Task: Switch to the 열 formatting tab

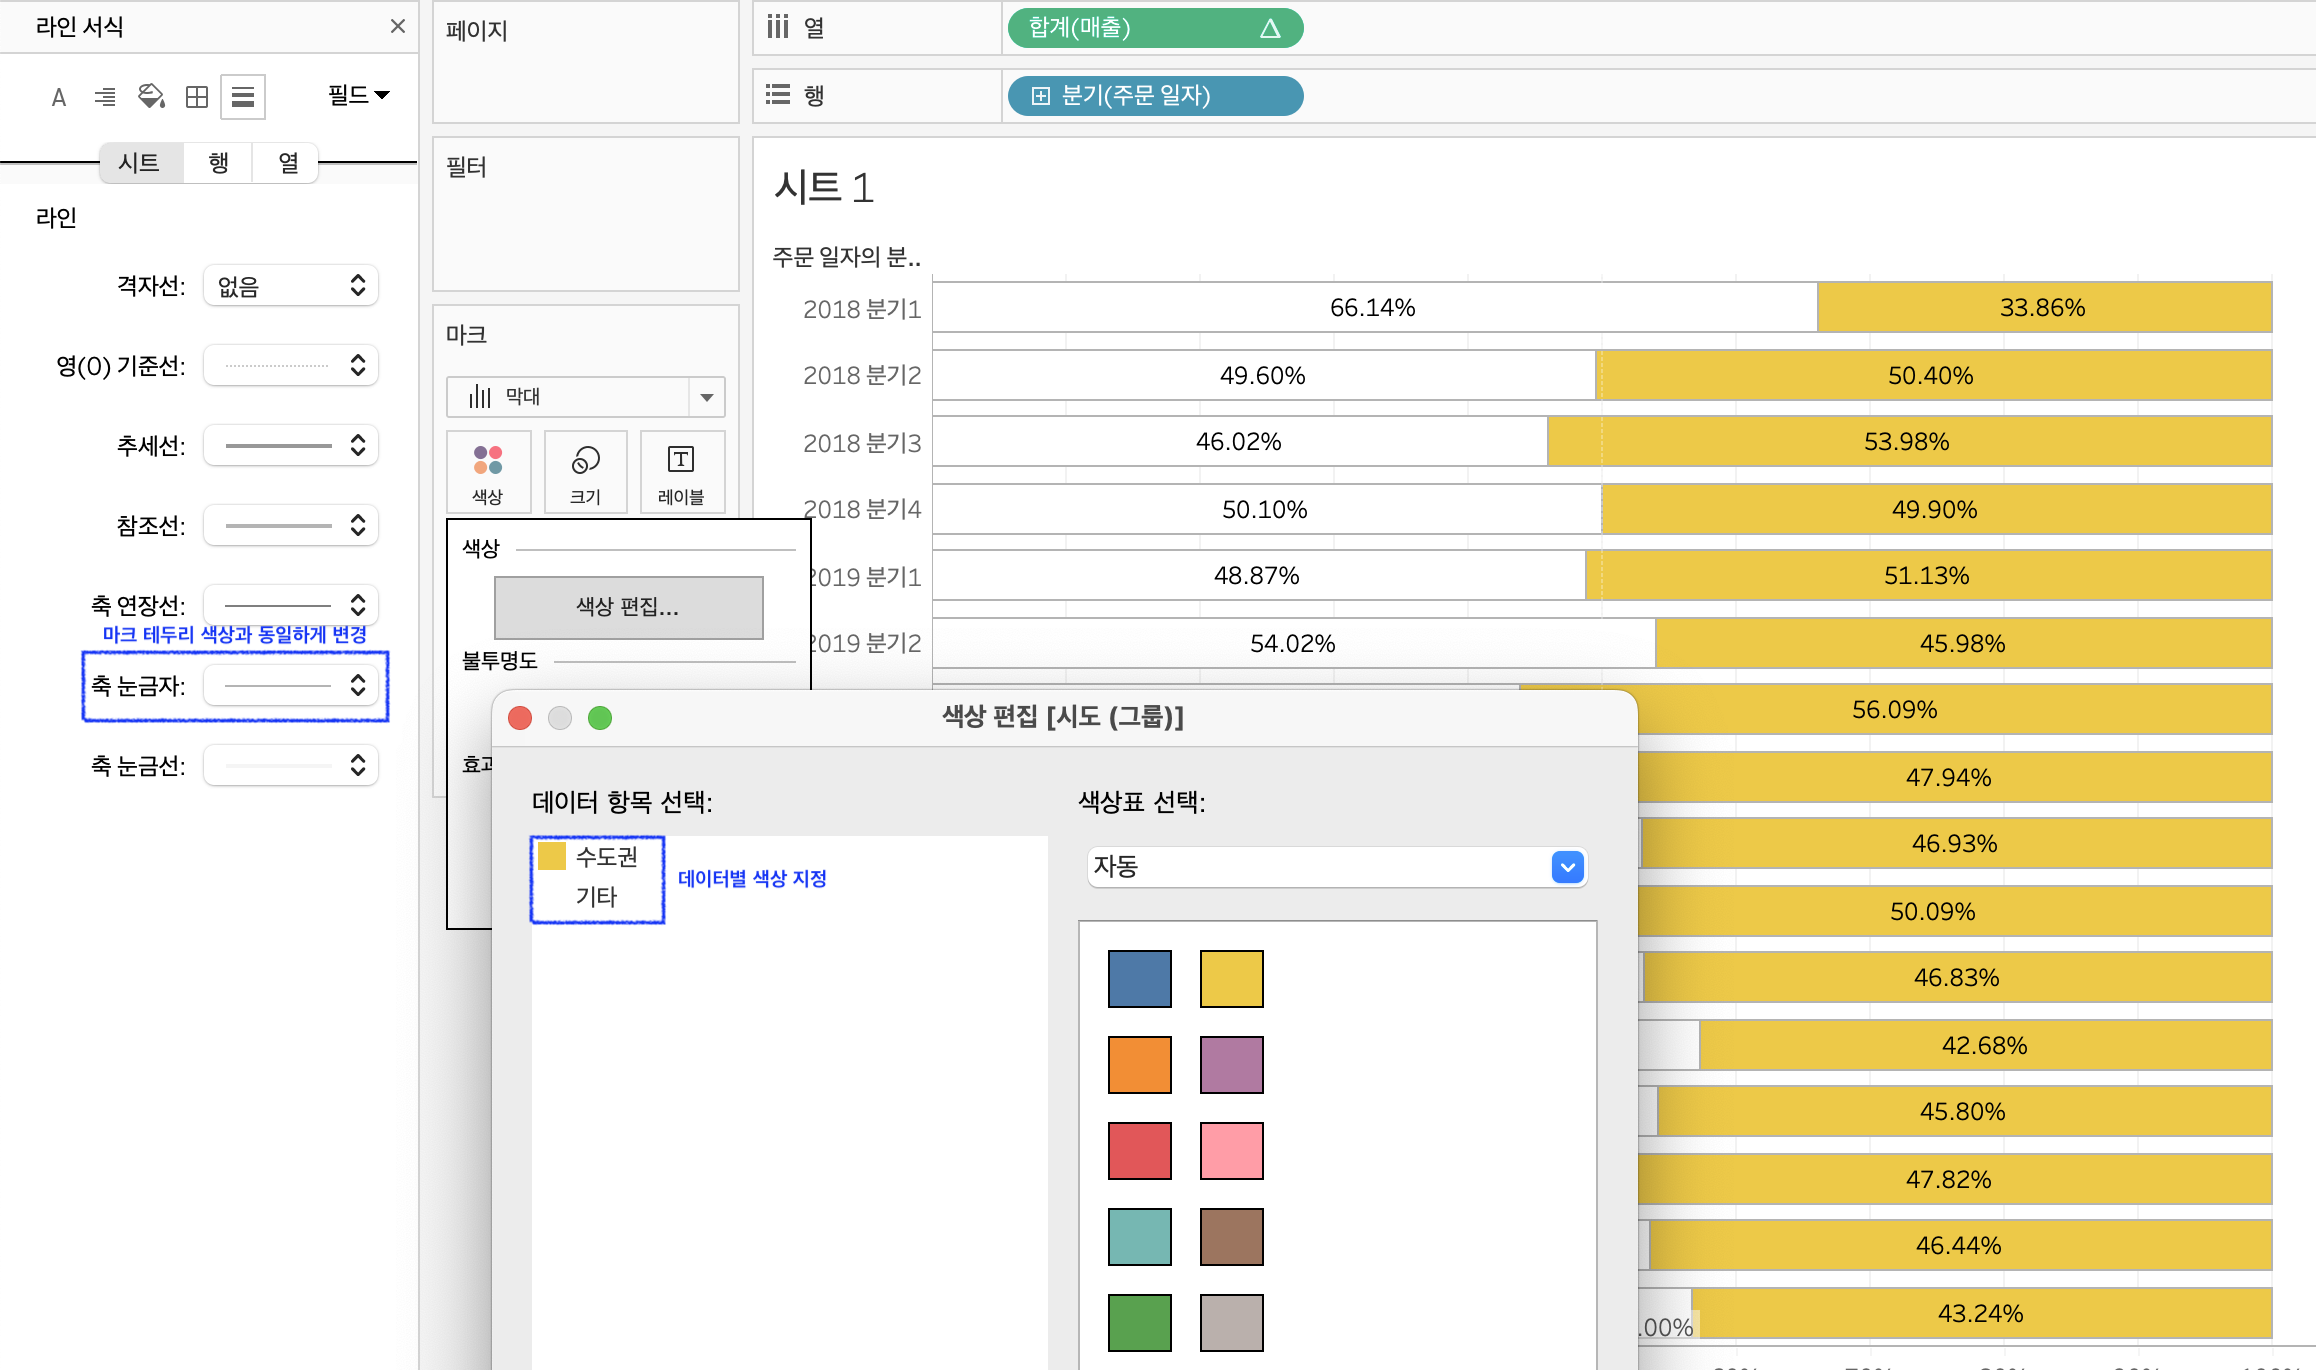Action: coord(288,163)
